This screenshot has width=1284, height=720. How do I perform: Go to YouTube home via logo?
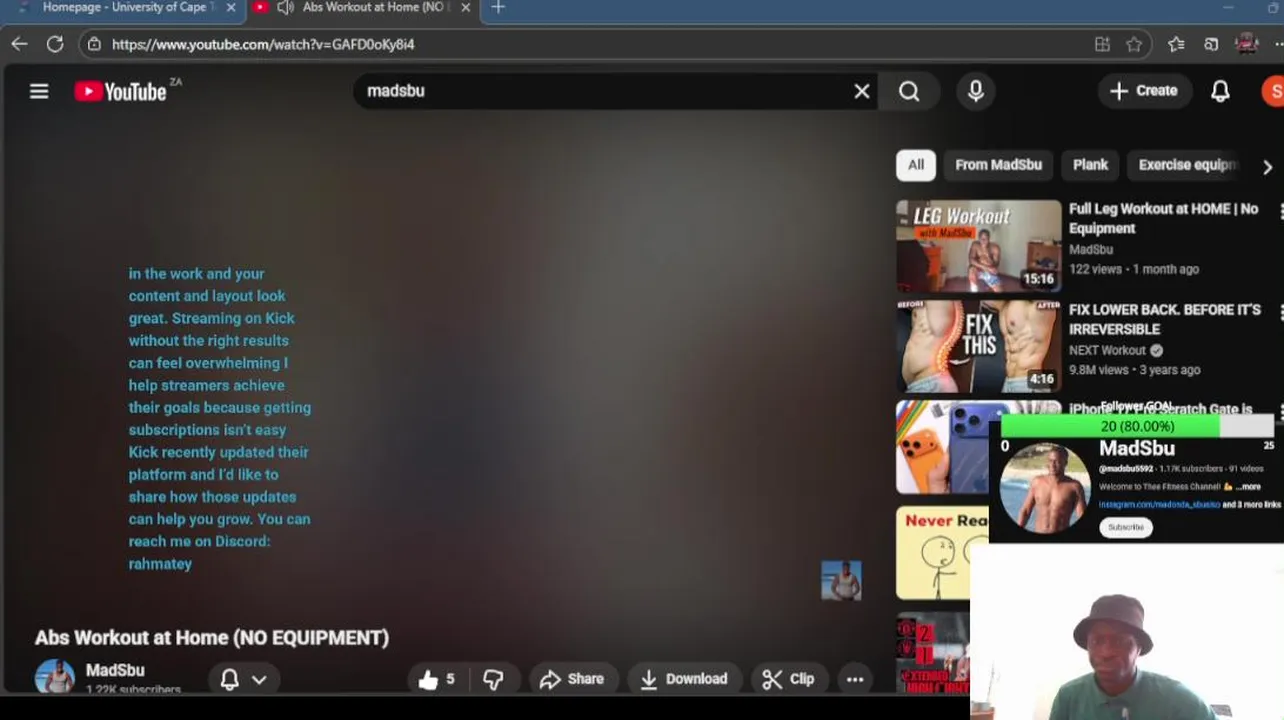pos(121,91)
